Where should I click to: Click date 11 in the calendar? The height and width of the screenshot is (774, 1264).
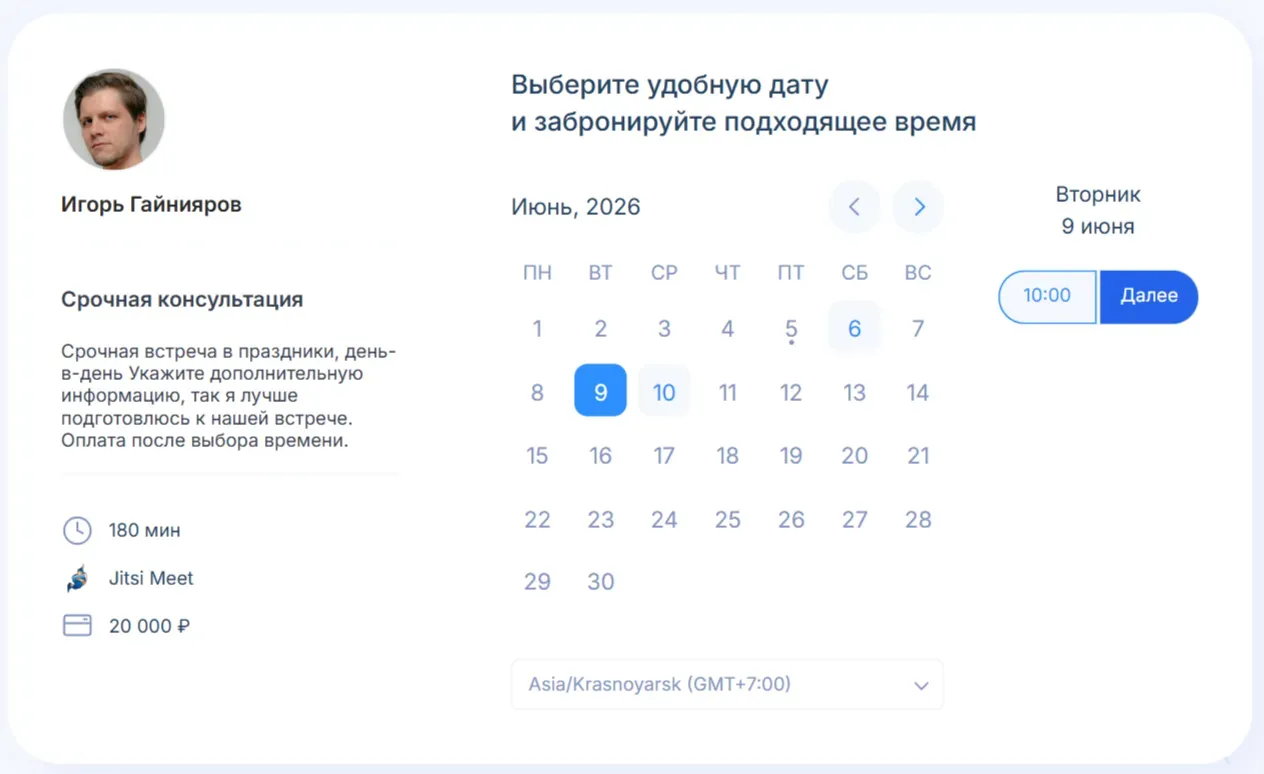pos(727,392)
